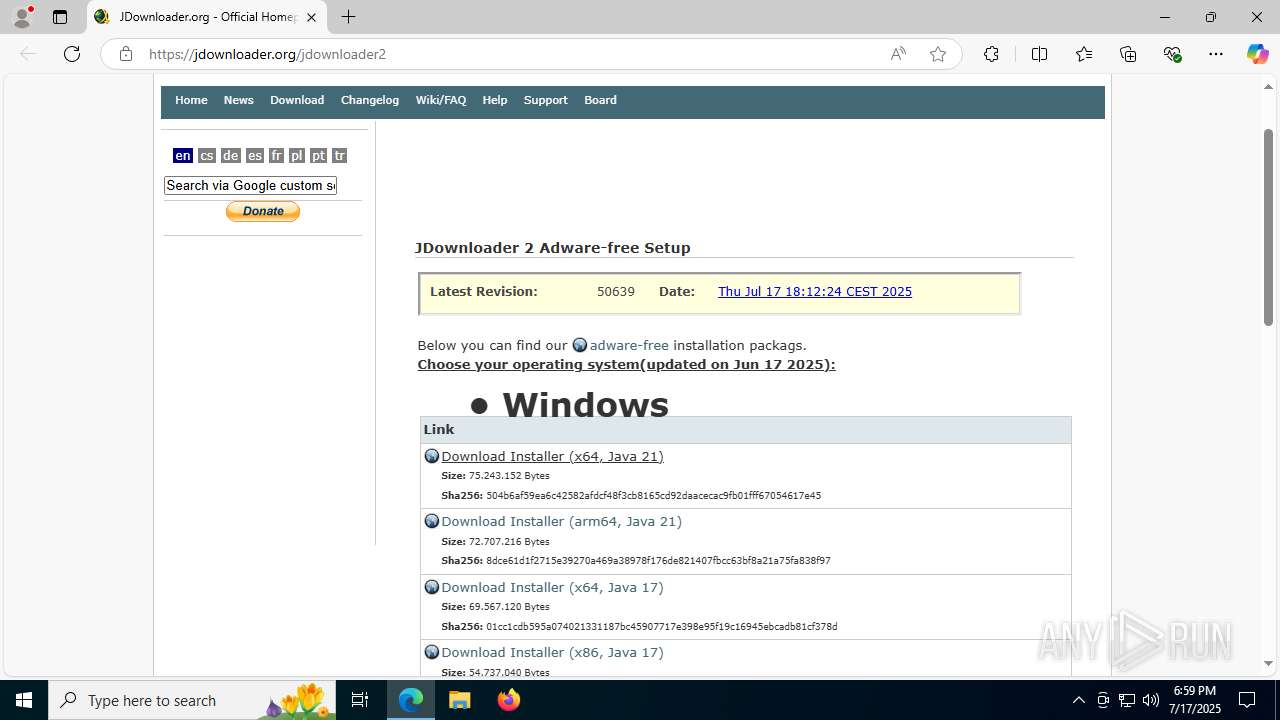1280x720 pixels.
Task: Open Firefox from taskbar
Action: 509,700
